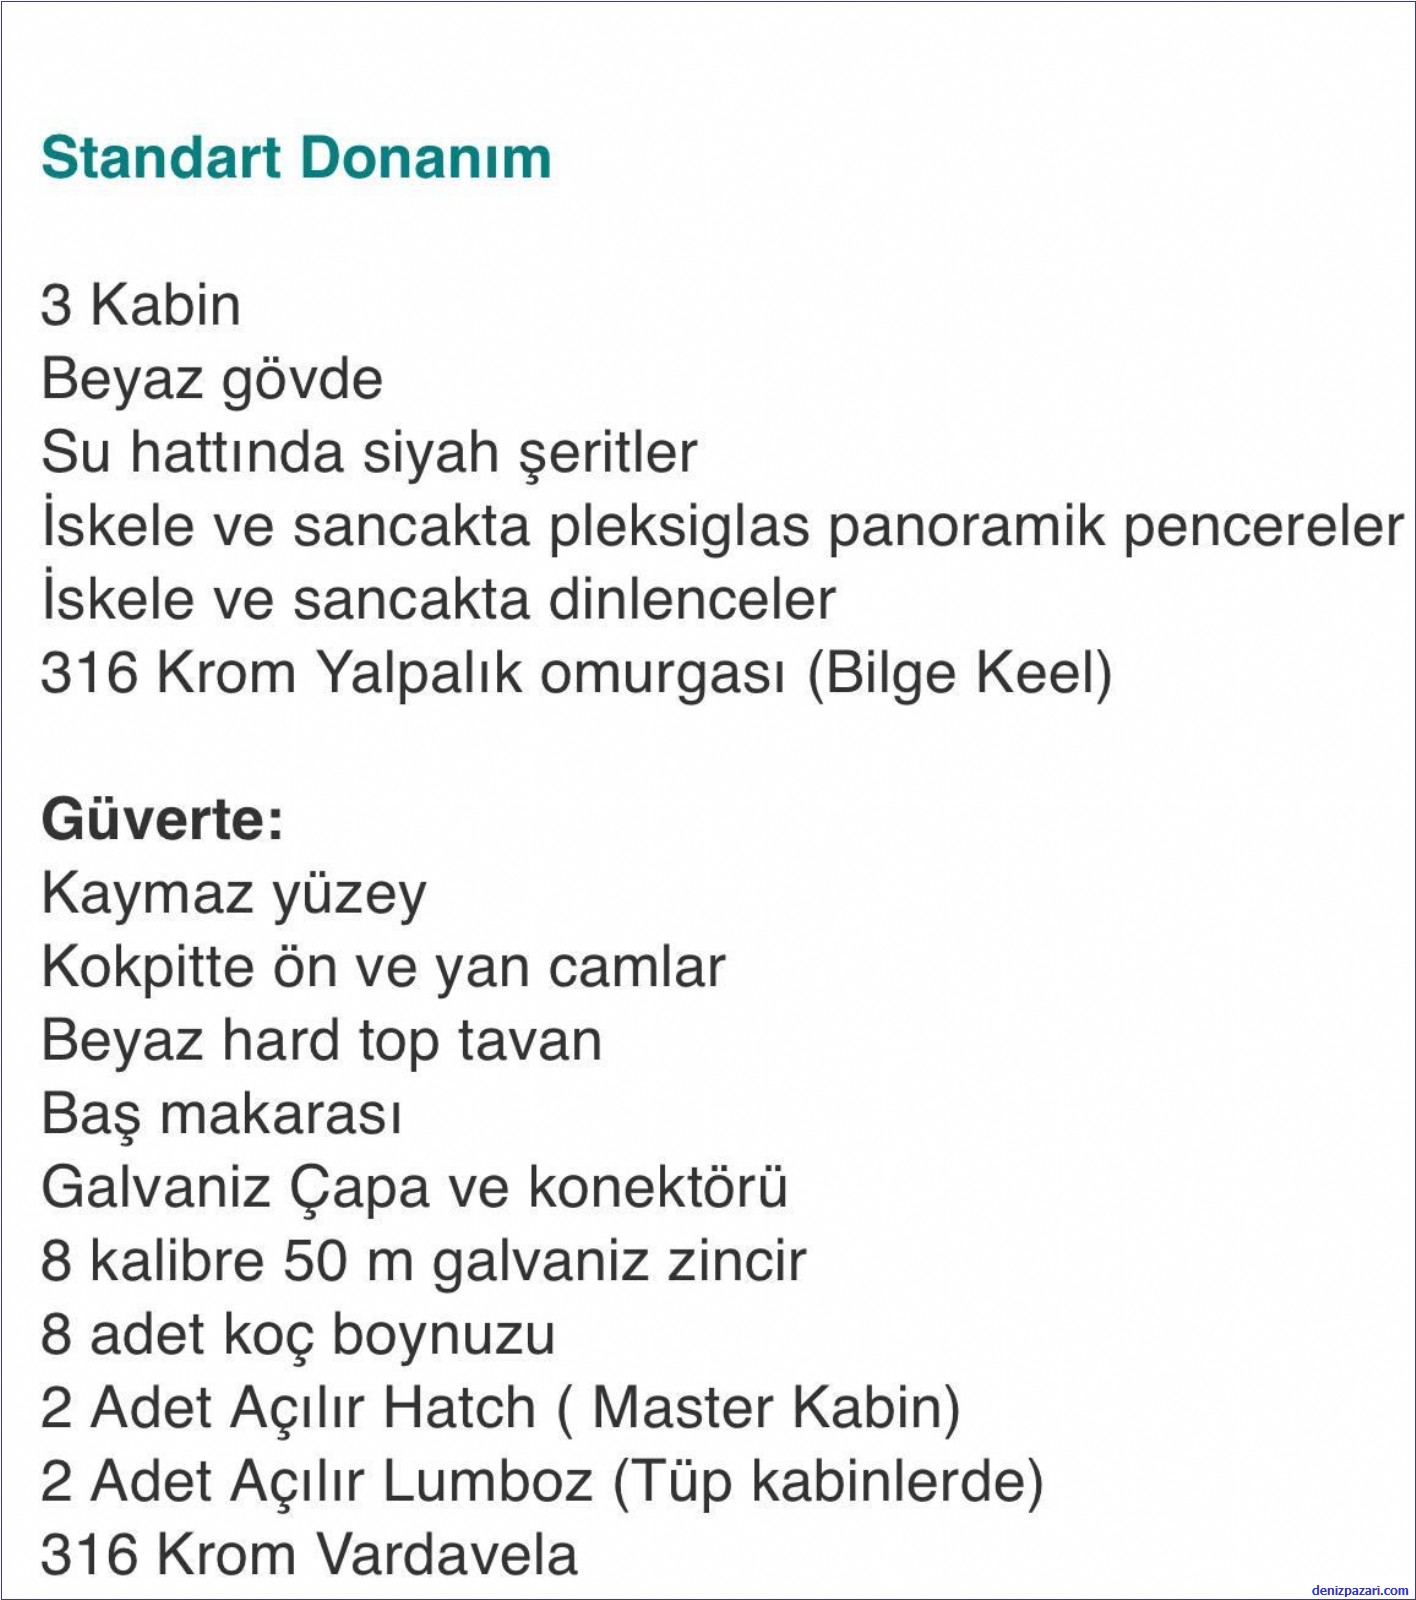Viewport: 1416px width, 1600px height.
Task: Click the 'Baş makarası' line
Action: pos(221,1114)
